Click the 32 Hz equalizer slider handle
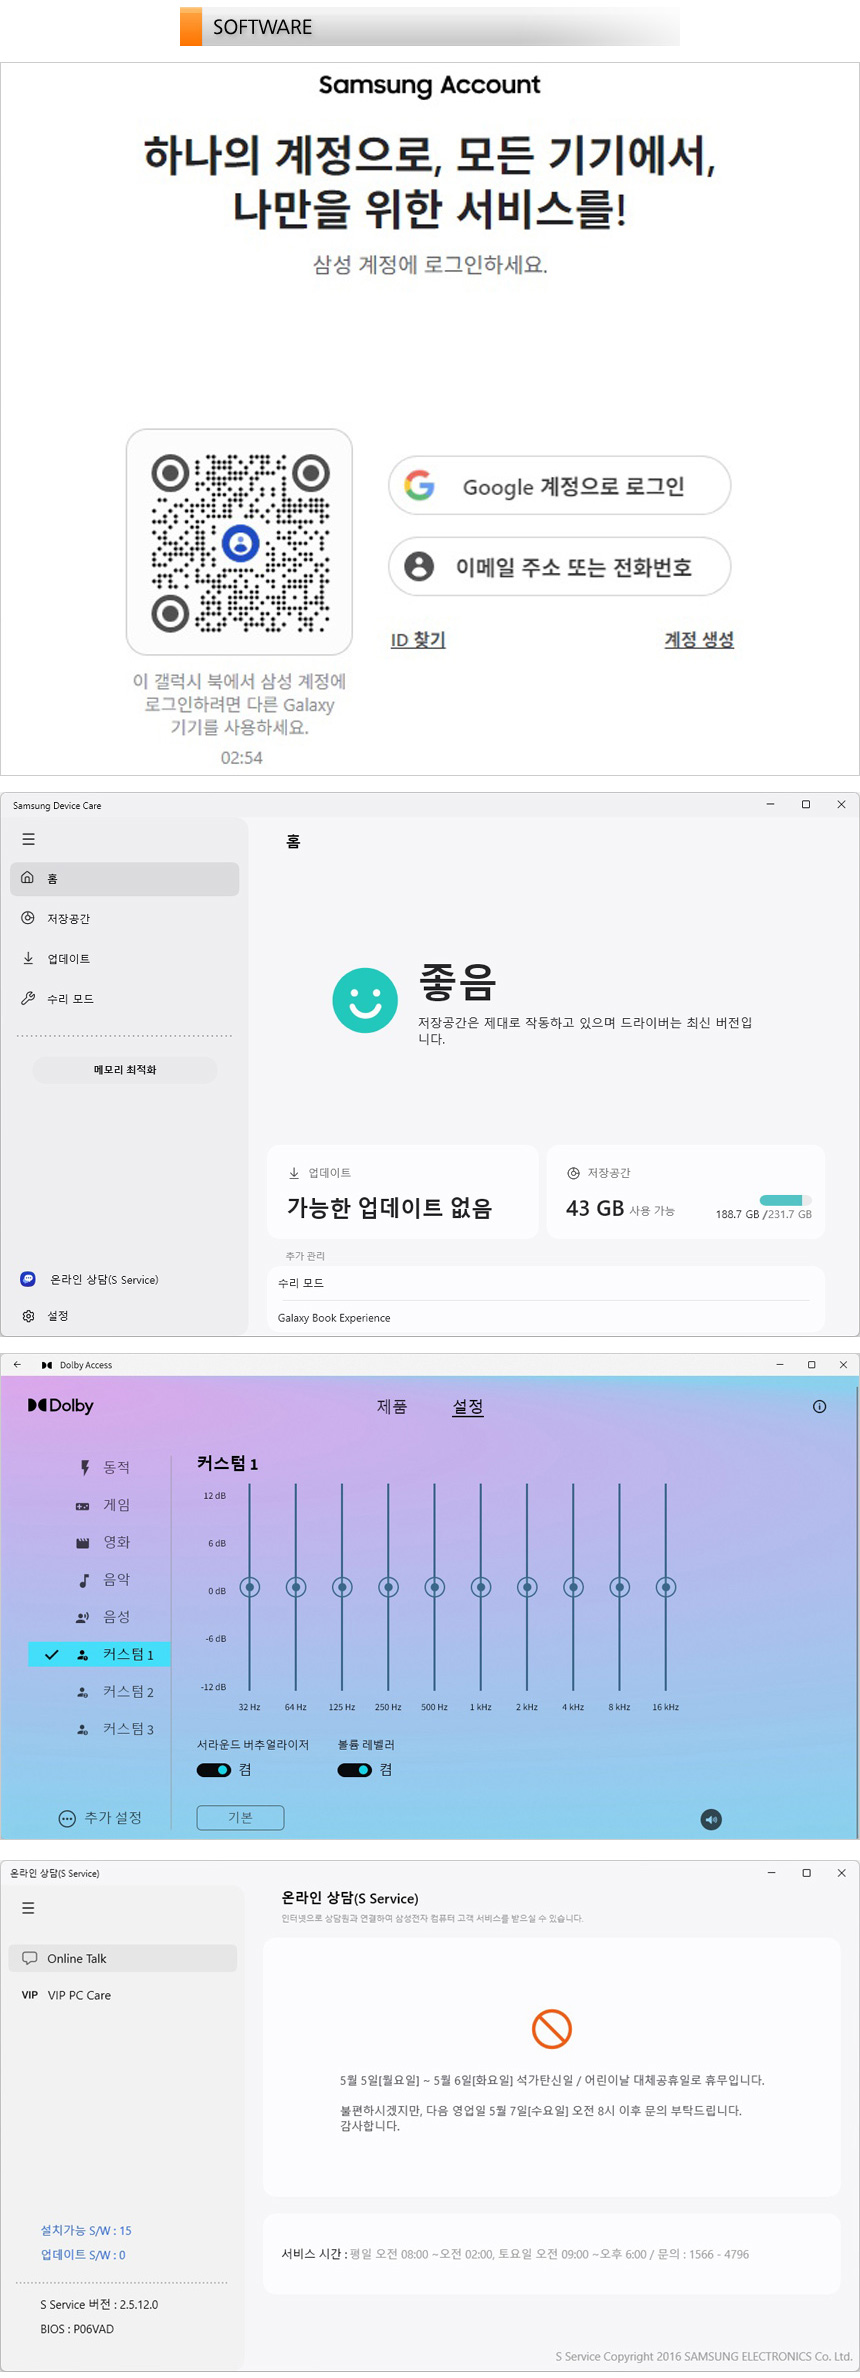Image resolution: width=860 pixels, height=2378 pixels. 250,1587
